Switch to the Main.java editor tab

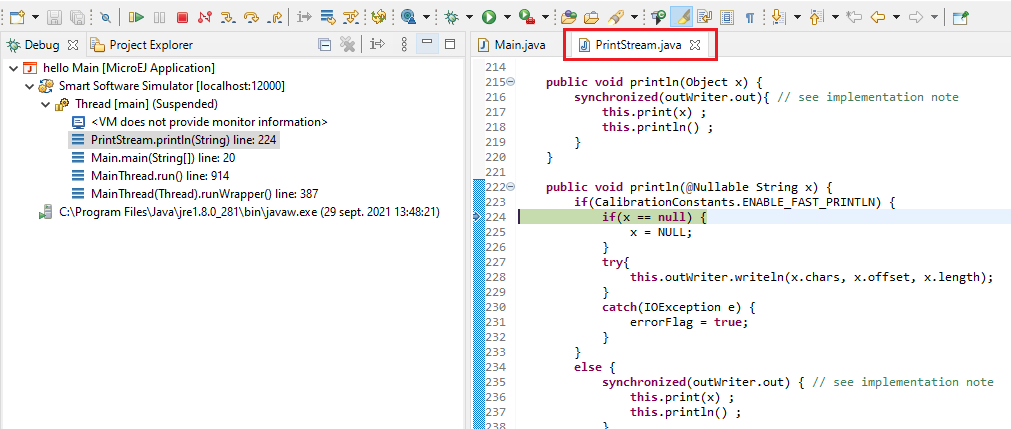coord(512,45)
